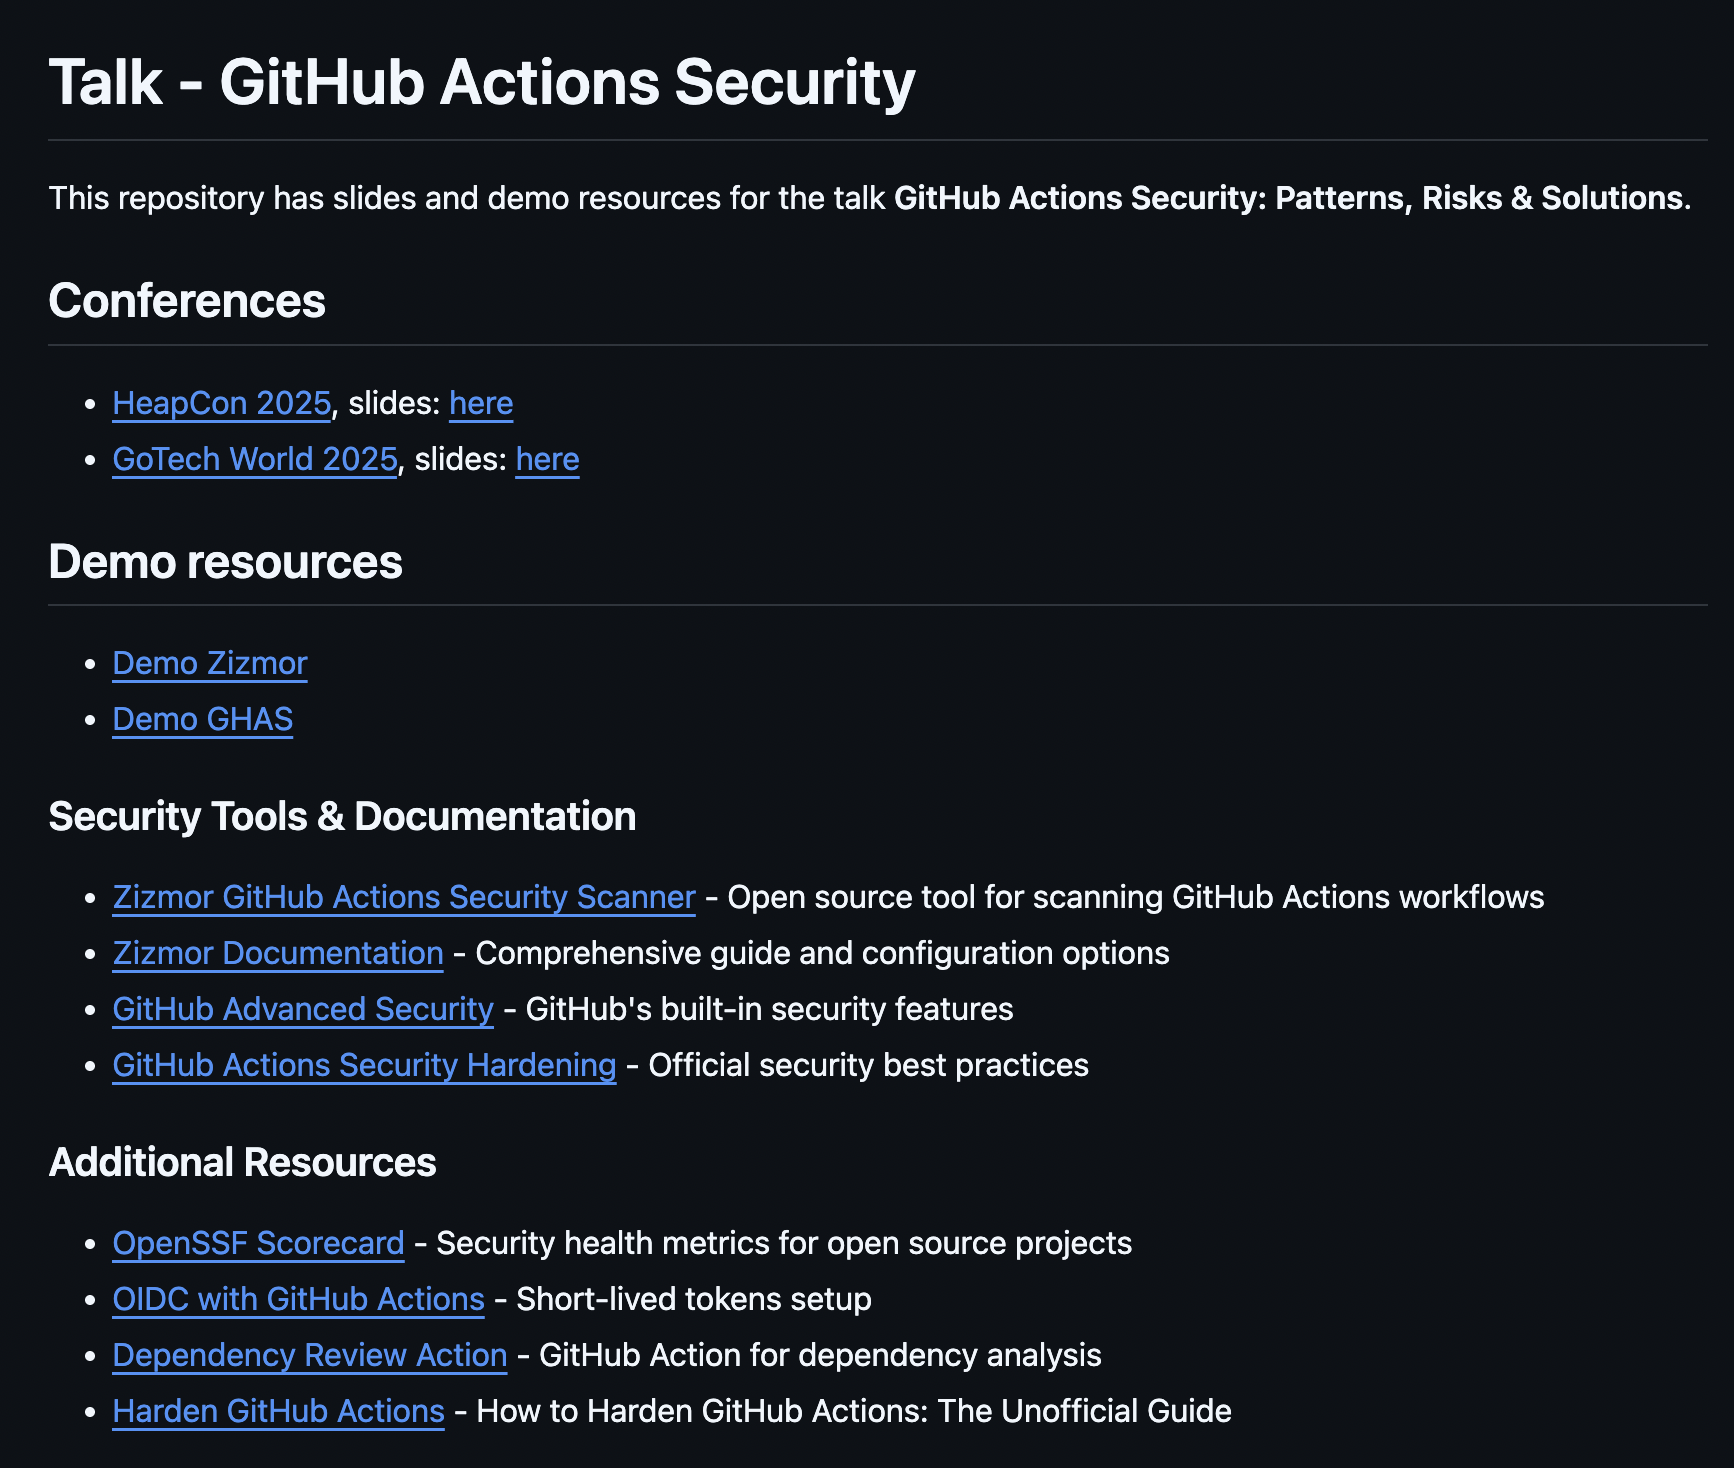Click the Conferences section heading

(x=188, y=301)
